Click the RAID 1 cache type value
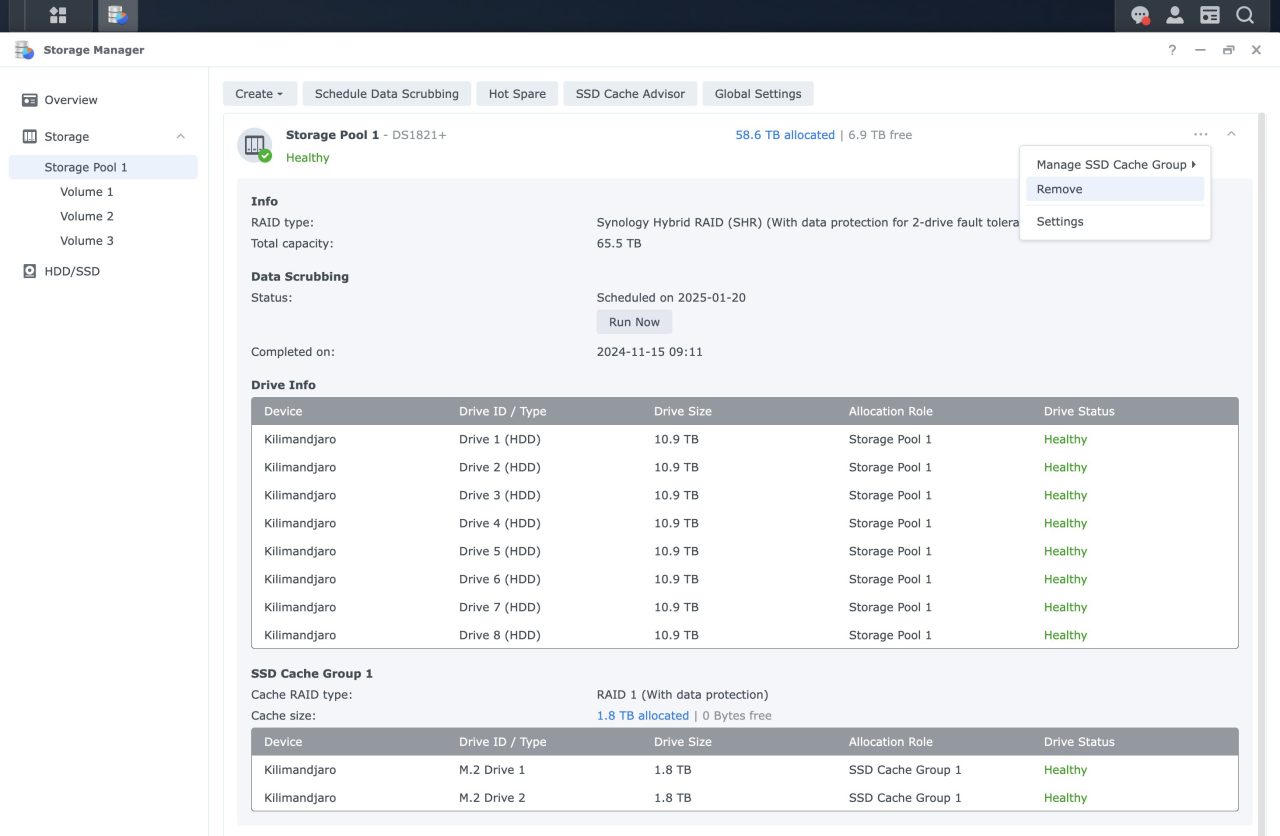The height and width of the screenshot is (836, 1280). coord(682,695)
